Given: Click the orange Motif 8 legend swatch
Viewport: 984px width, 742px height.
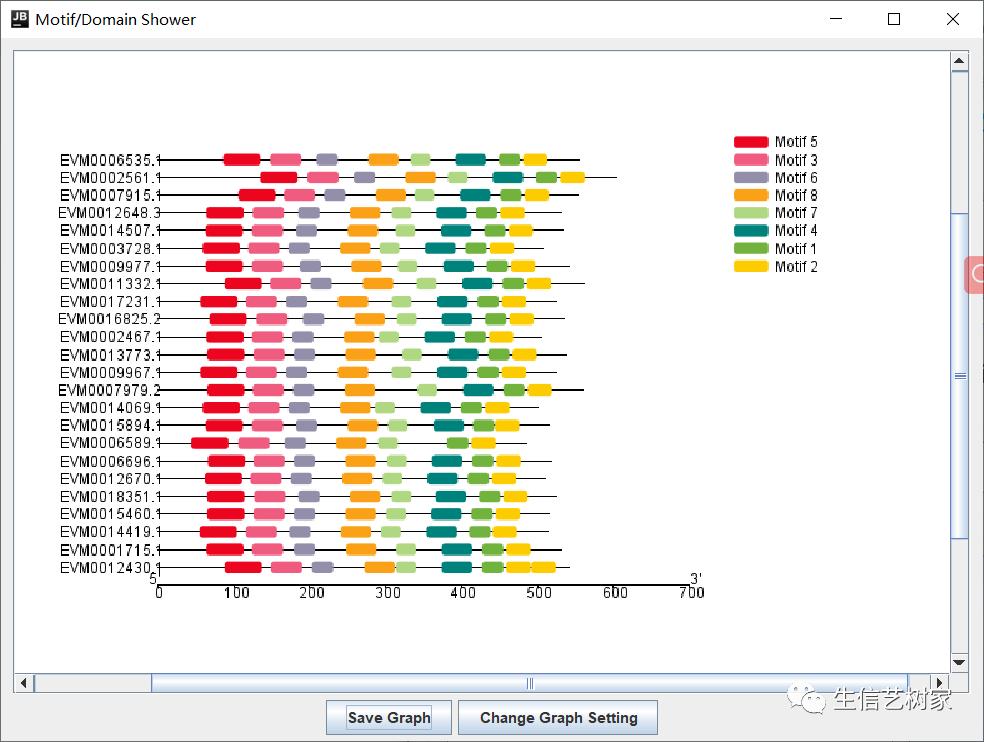Looking at the screenshot, I should click(x=751, y=195).
